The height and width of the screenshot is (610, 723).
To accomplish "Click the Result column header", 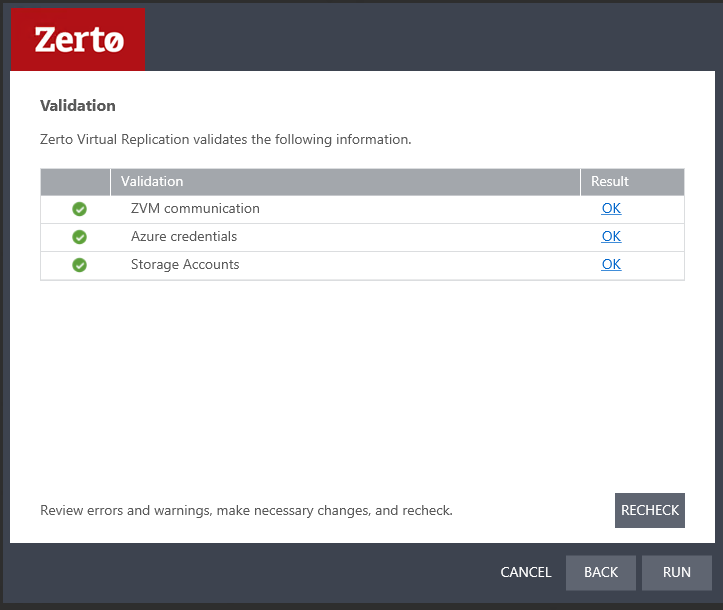I will [x=632, y=182].
